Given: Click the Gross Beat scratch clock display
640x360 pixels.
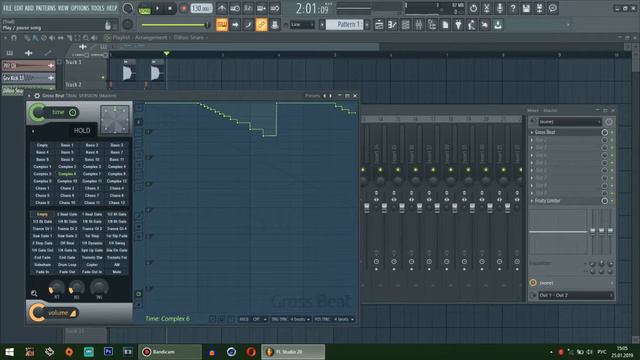Looking at the screenshot, I should click(x=115, y=119).
